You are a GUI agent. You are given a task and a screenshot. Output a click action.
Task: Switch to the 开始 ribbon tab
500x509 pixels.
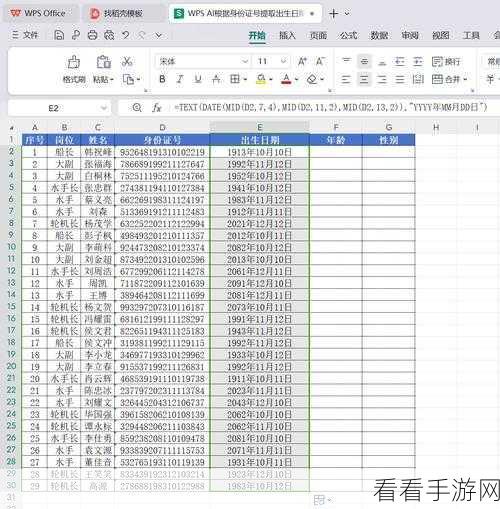click(x=257, y=35)
